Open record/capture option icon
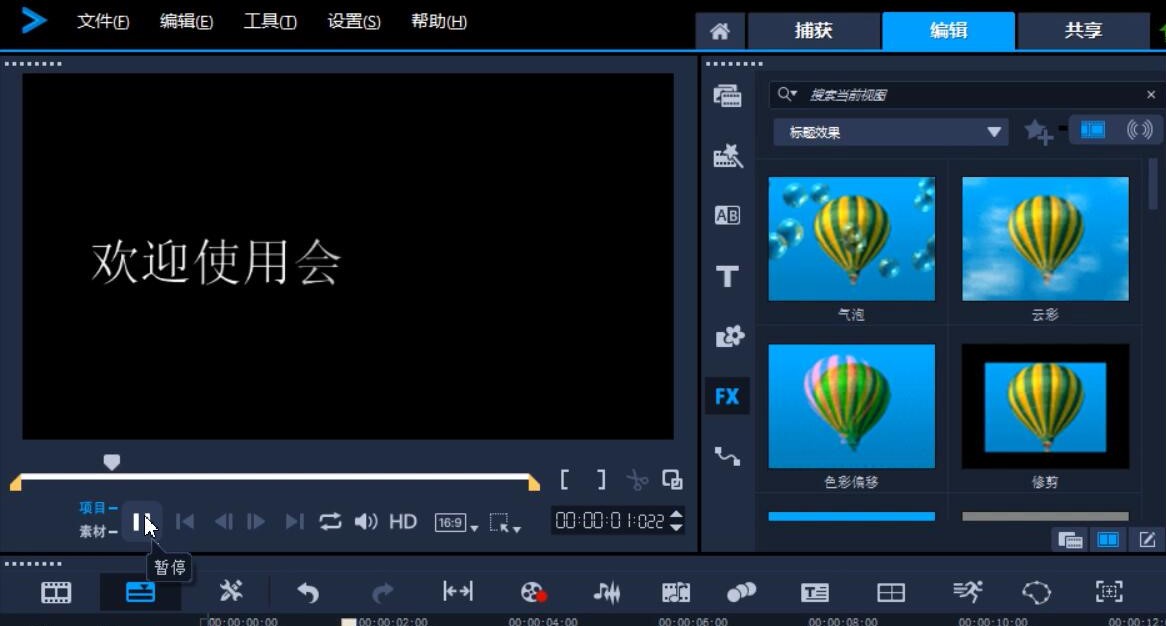Viewport: 1166px width, 626px height. (x=533, y=593)
